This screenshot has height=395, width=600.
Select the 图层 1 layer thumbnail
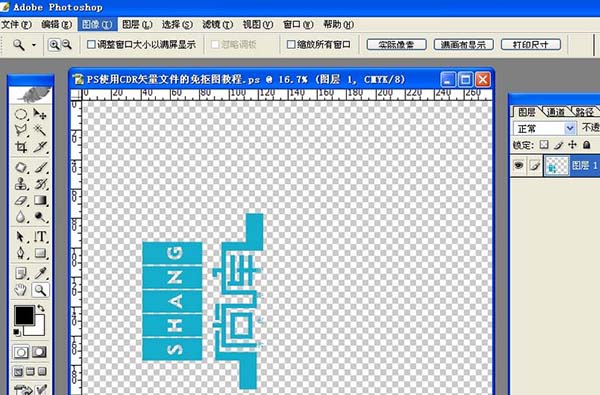tap(556, 166)
